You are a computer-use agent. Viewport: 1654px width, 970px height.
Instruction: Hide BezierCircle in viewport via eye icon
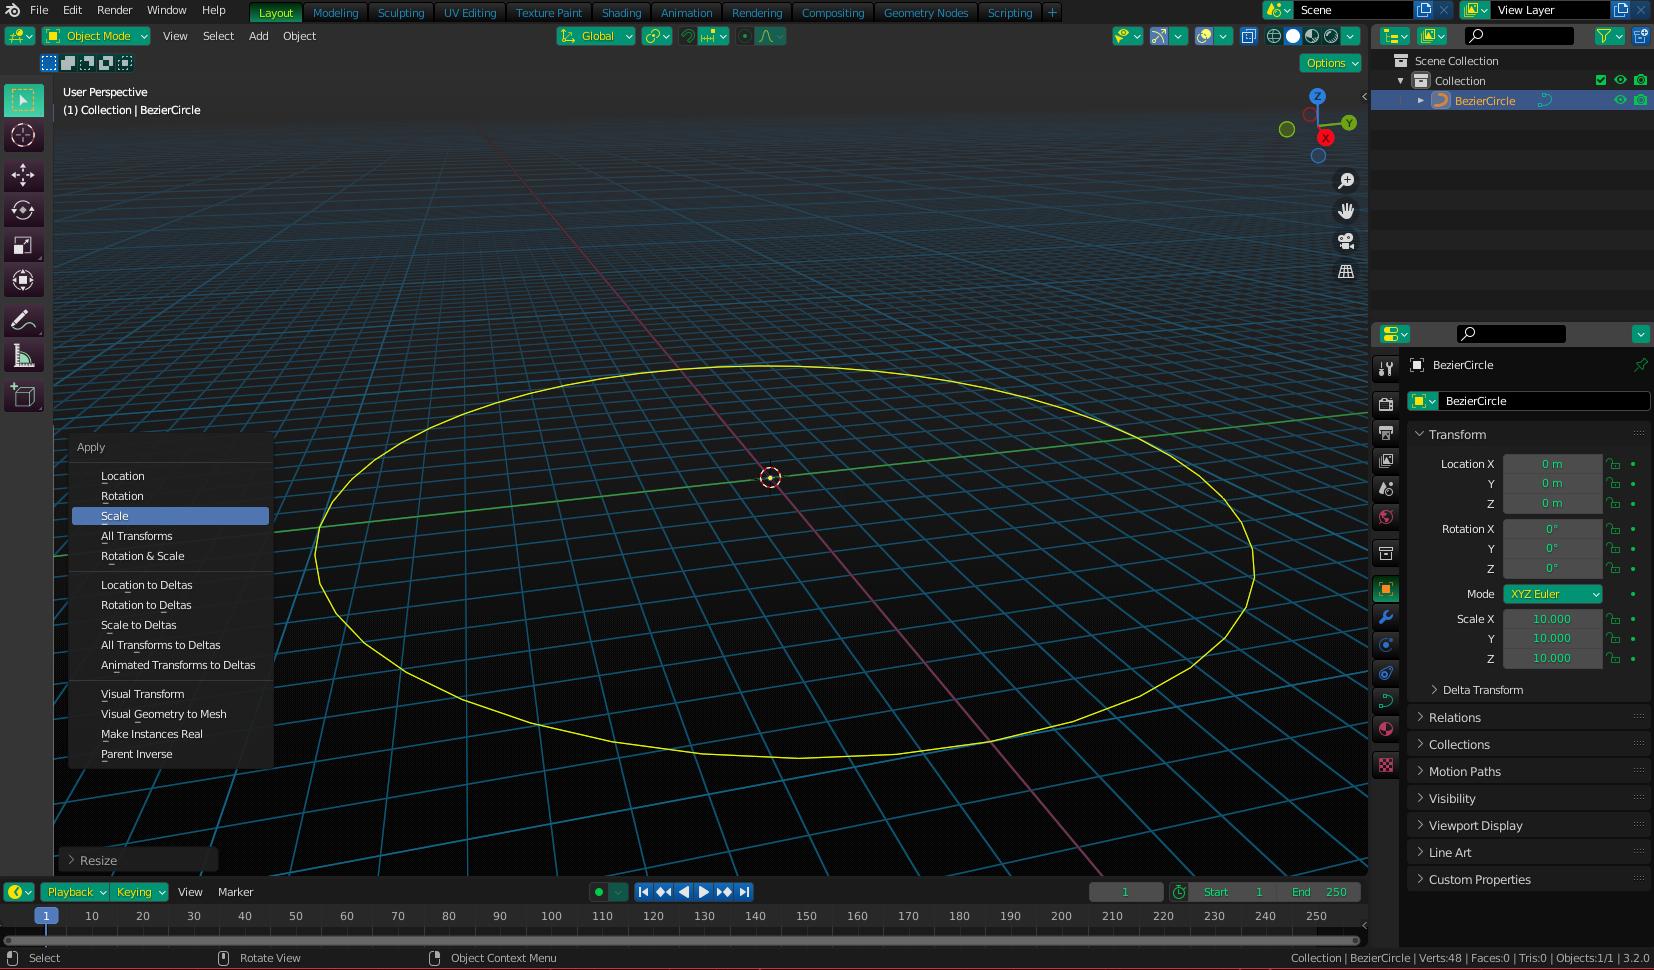coord(1621,100)
